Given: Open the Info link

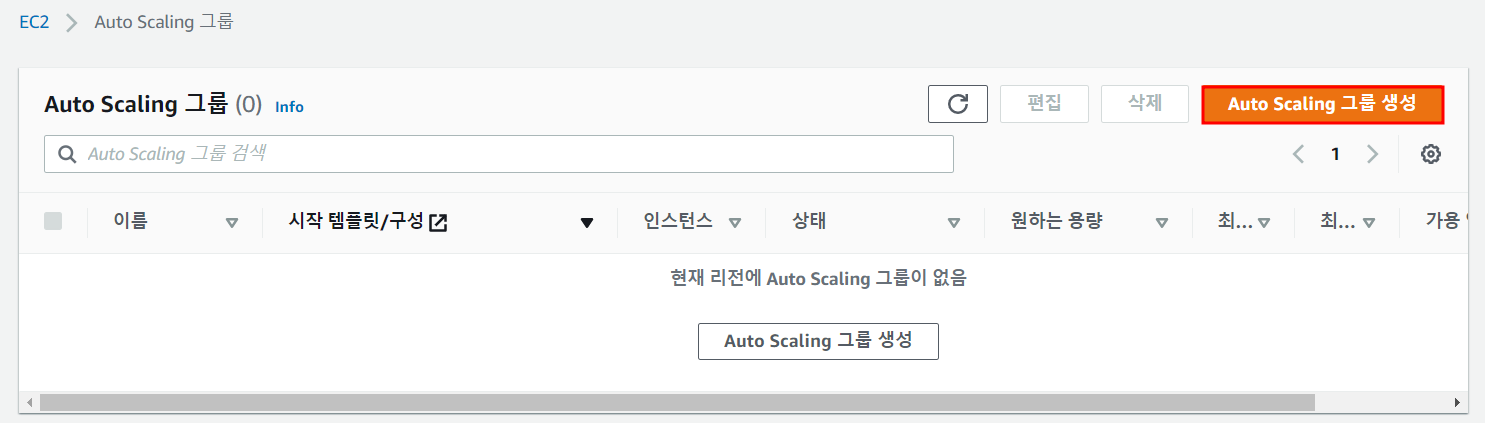Looking at the screenshot, I should coord(289,106).
